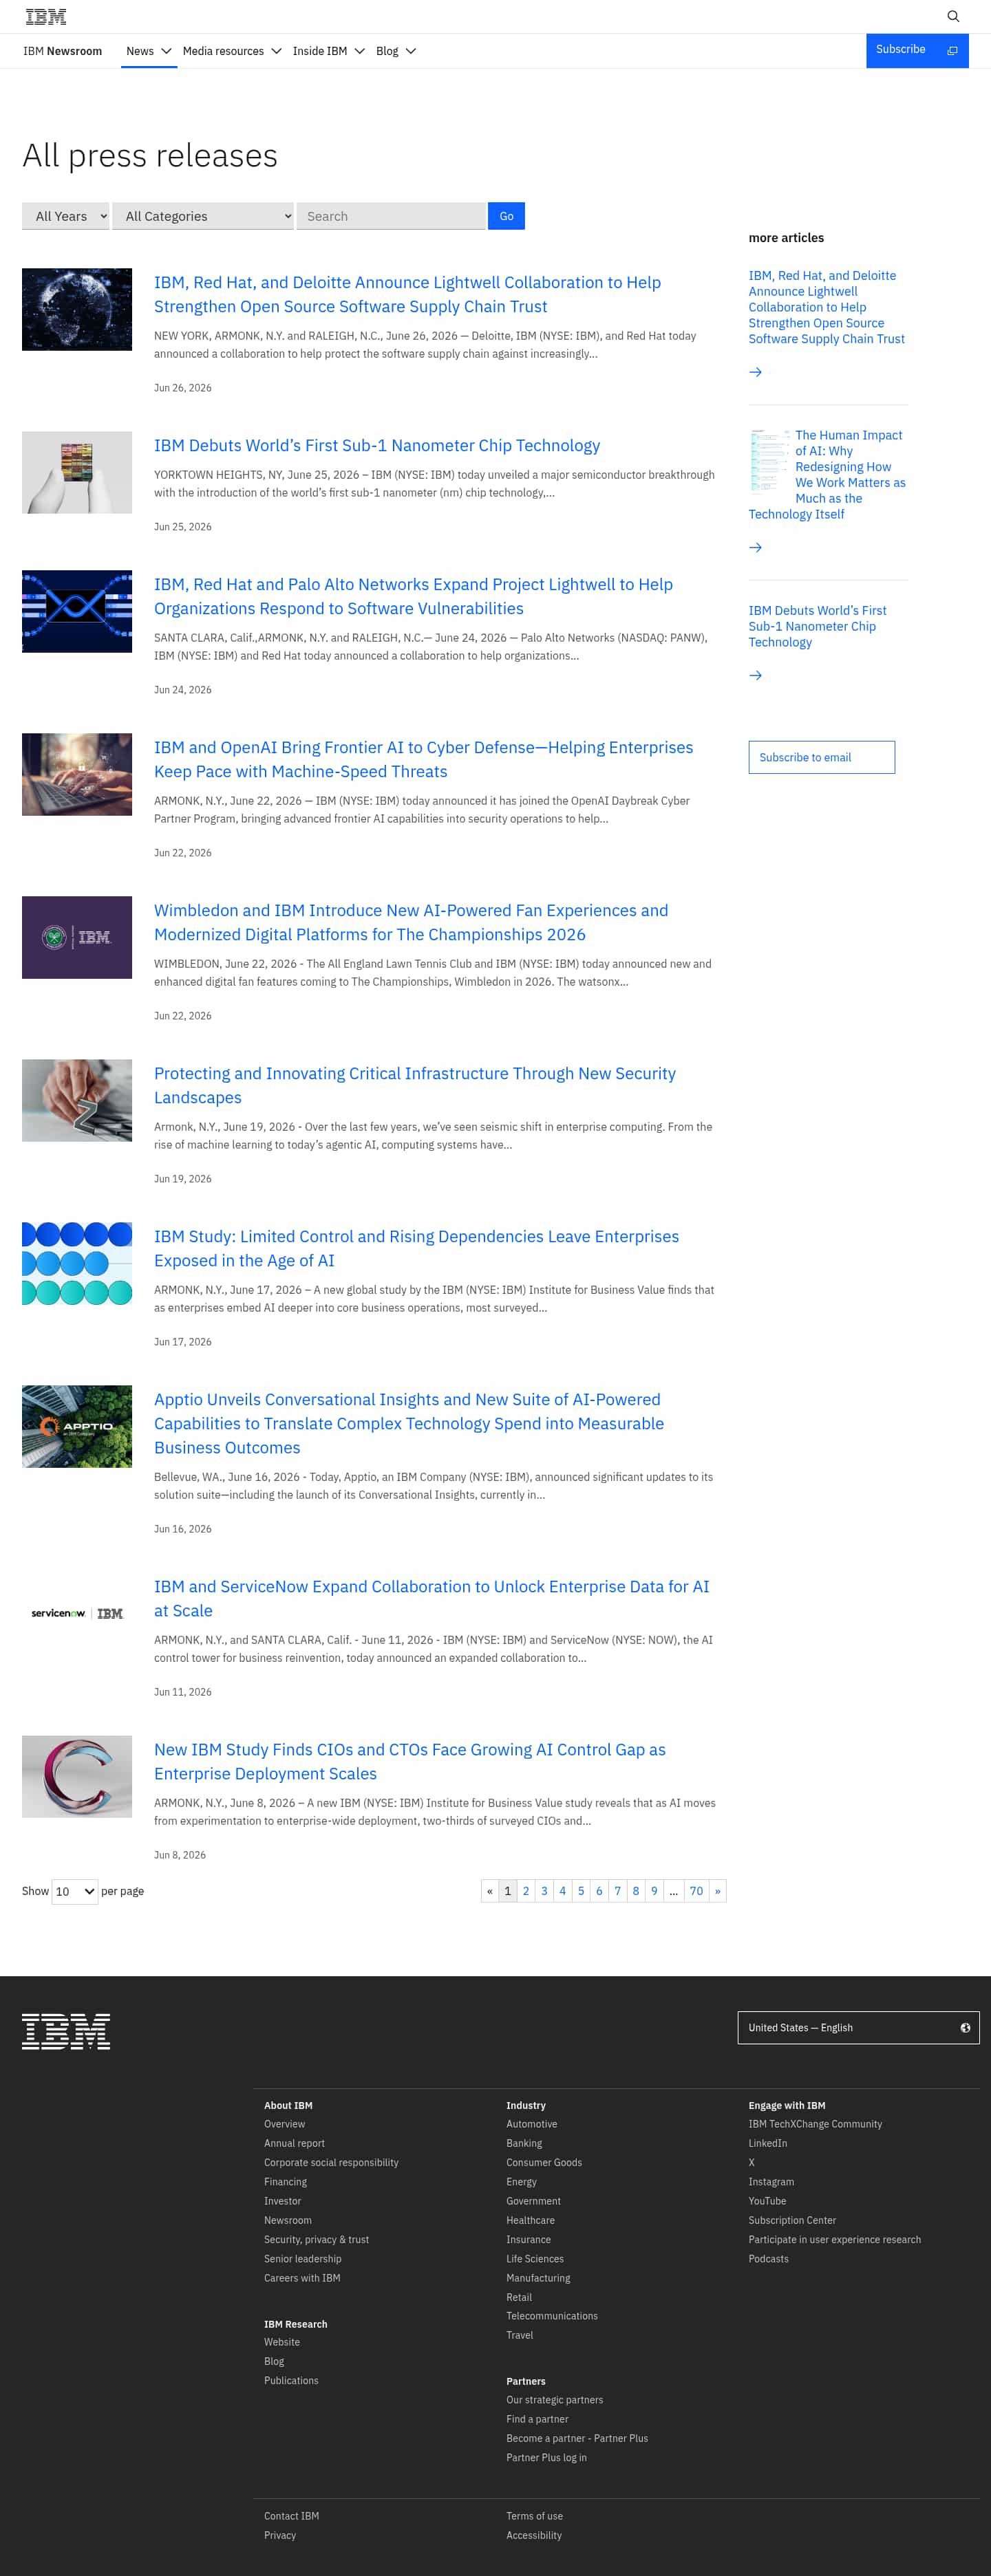The image size is (991, 2576).
Task: Expand the Blog menu
Action: pos(396,51)
